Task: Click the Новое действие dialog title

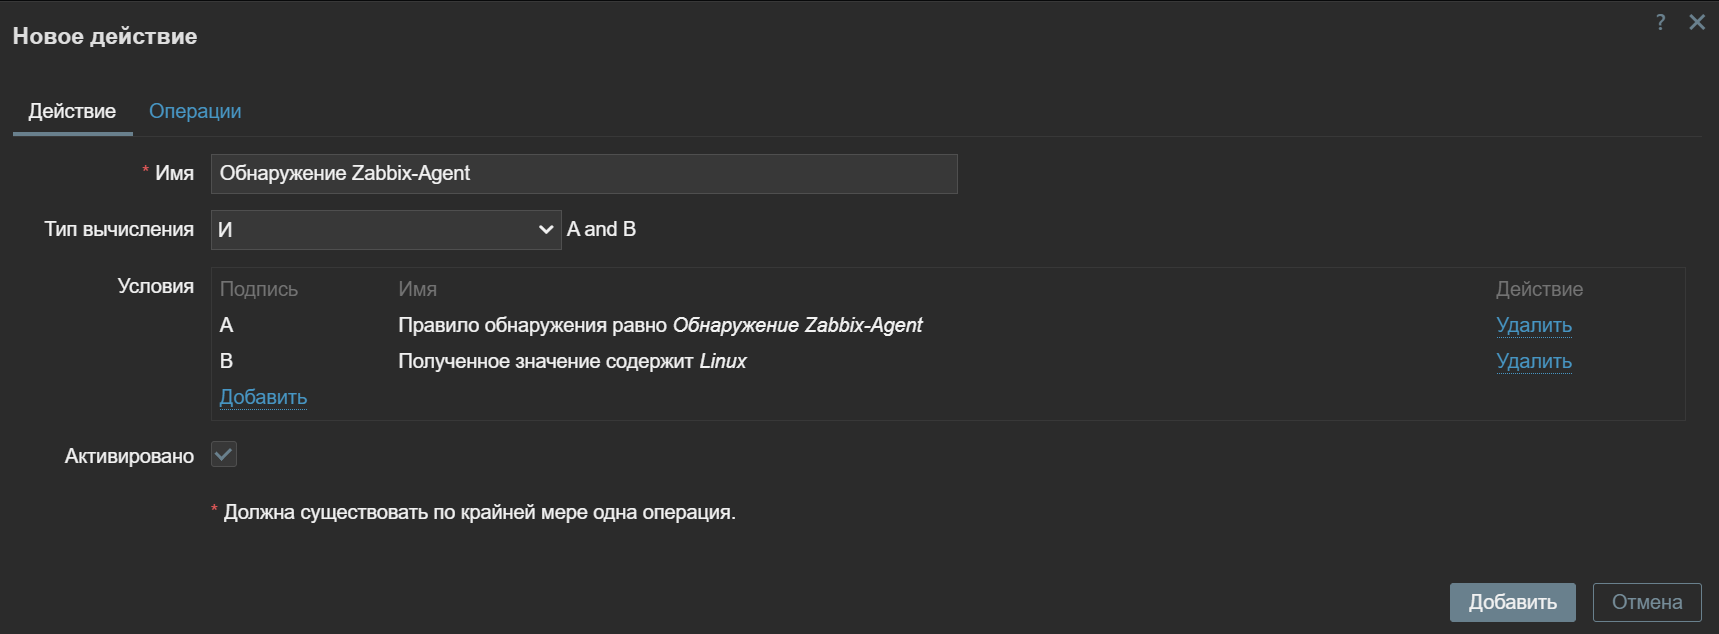Action: pyautogui.click(x=105, y=37)
